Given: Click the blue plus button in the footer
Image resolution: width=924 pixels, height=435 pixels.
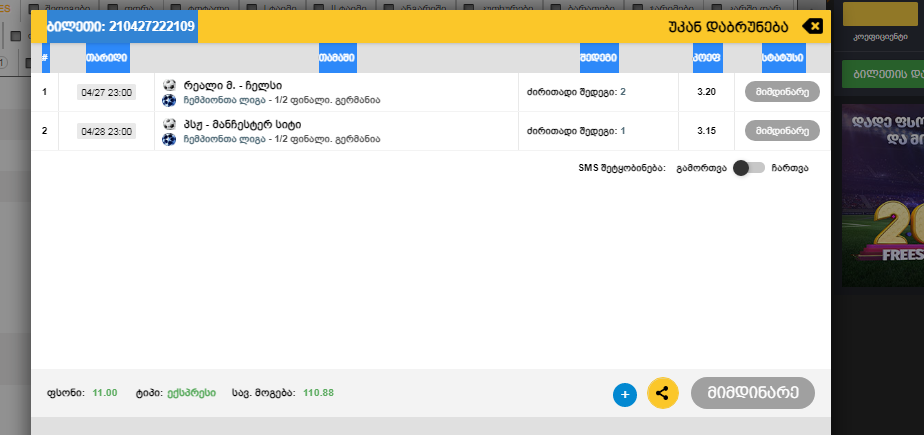Looking at the screenshot, I should pos(625,394).
